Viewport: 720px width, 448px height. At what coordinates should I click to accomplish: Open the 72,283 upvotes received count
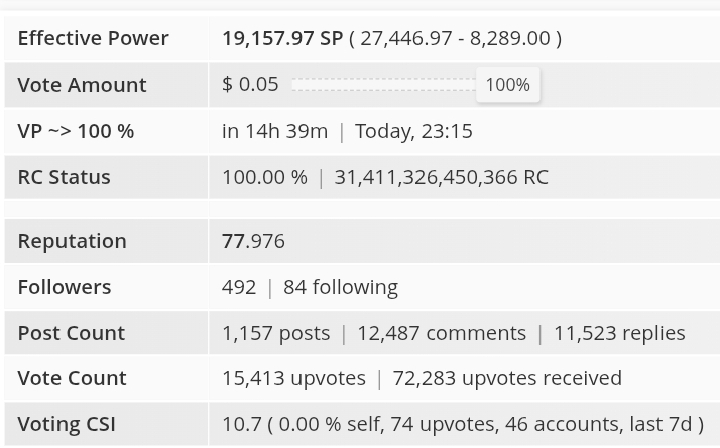point(507,378)
